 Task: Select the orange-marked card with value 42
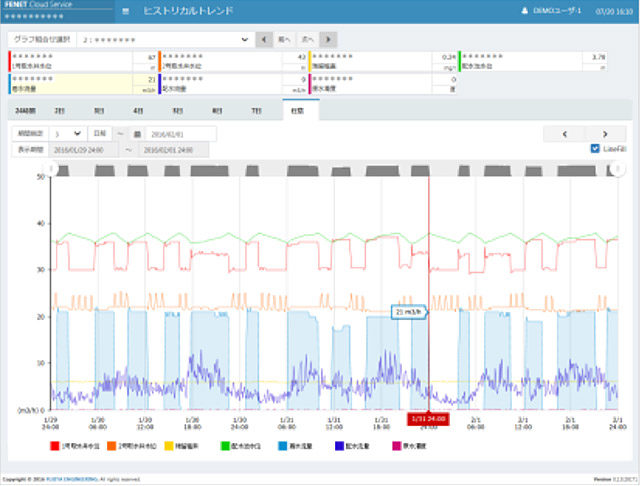click(x=233, y=61)
